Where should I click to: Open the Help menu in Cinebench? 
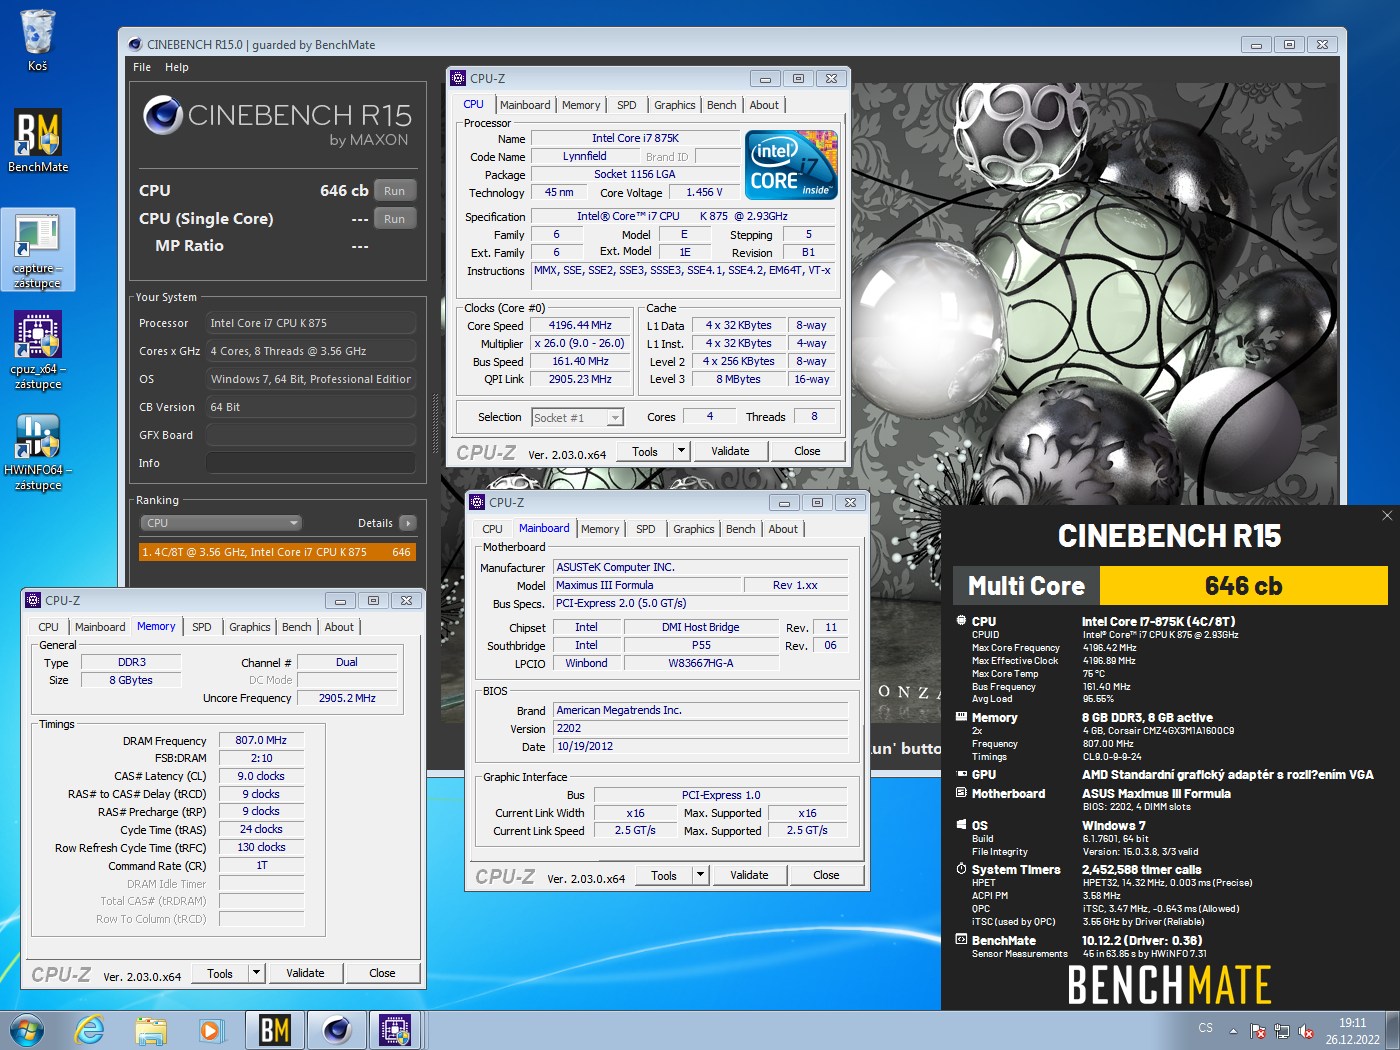pyautogui.click(x=176, y=67)
